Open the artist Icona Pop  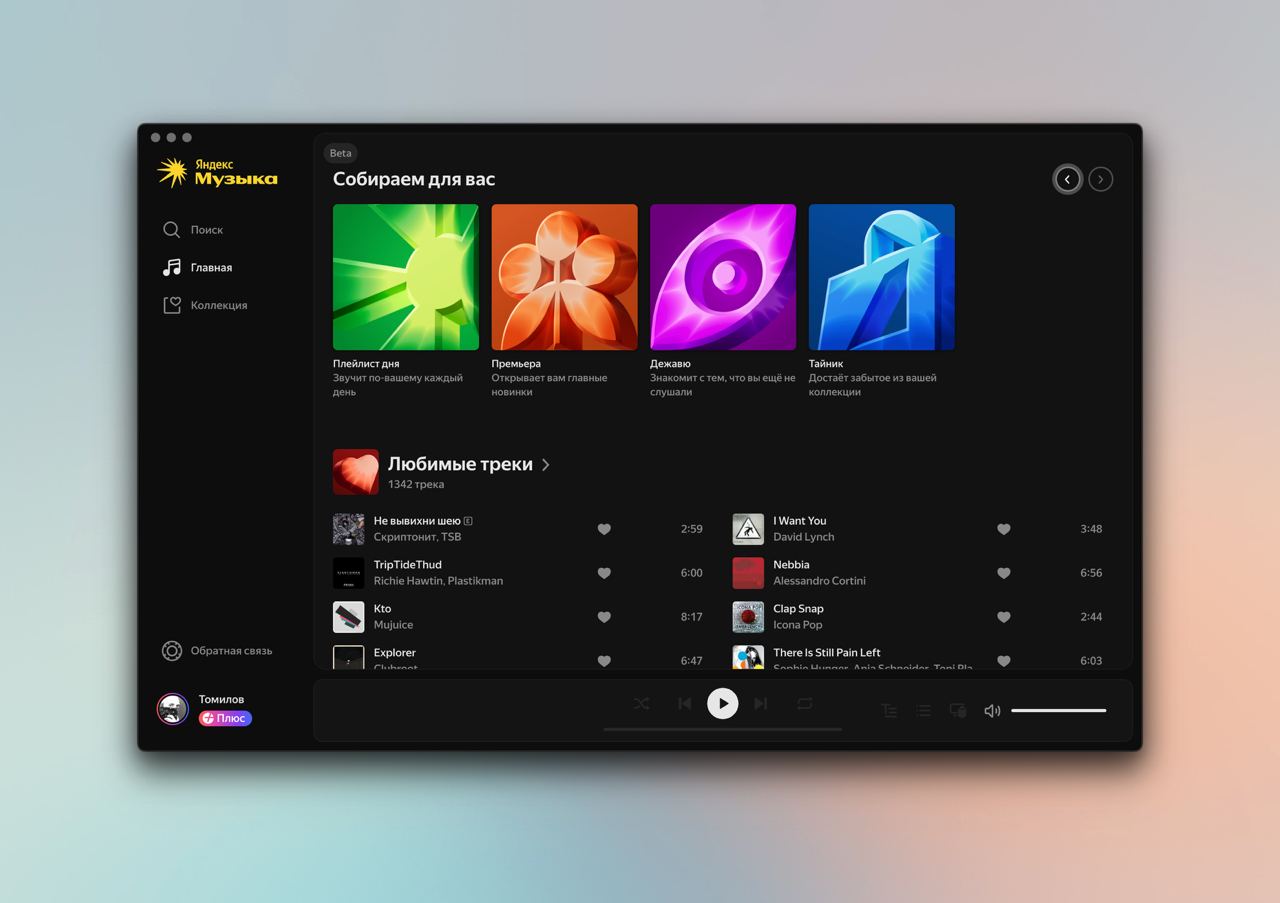[798, 625]
